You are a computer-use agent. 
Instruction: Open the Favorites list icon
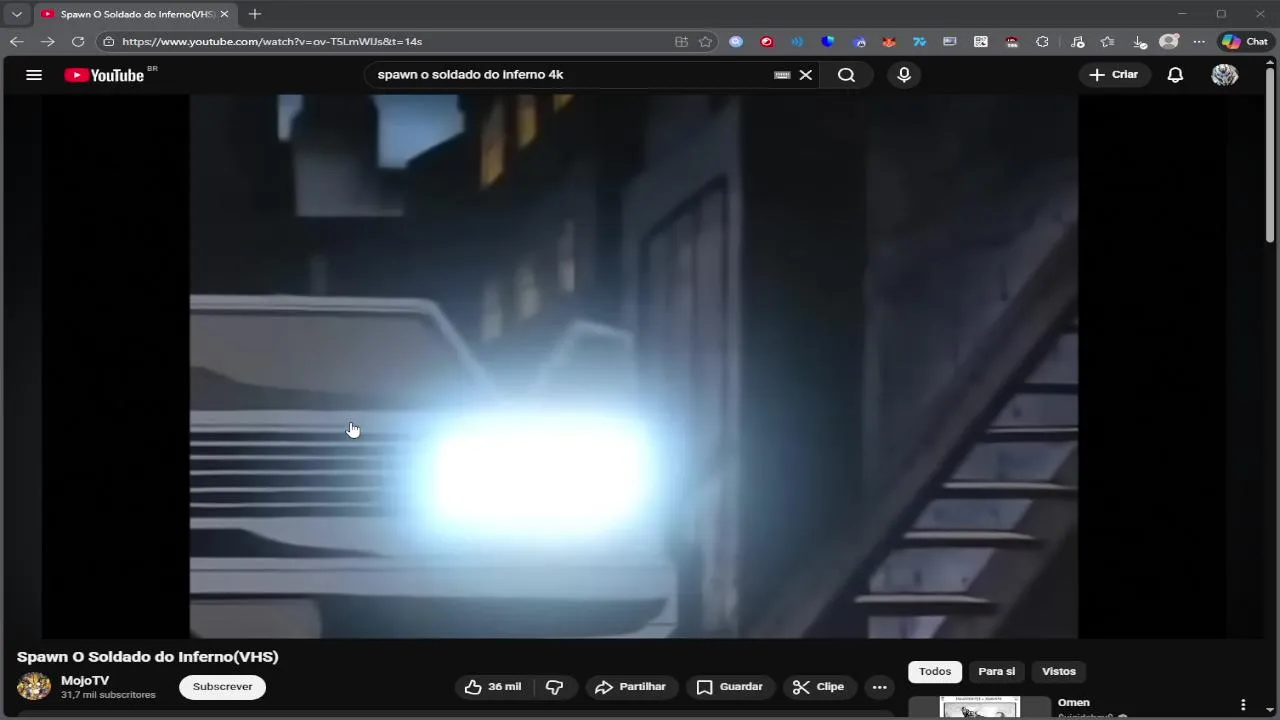[x=1107, y=42]
